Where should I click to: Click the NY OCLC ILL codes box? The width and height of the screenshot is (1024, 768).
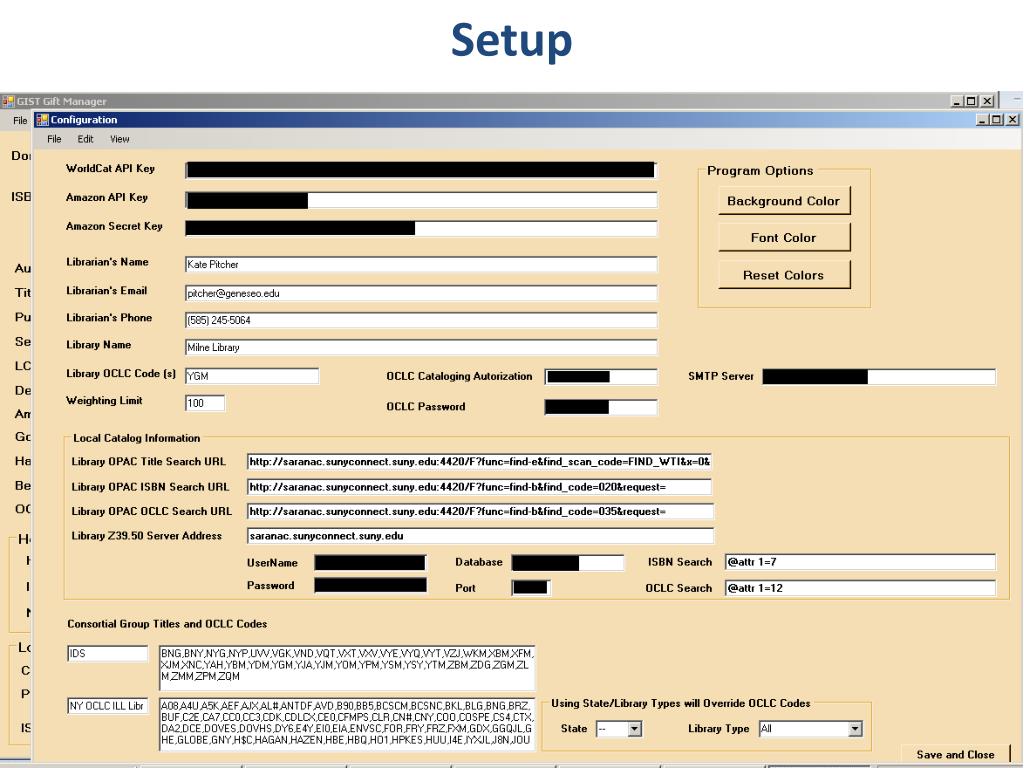click(x=347, y=724)
